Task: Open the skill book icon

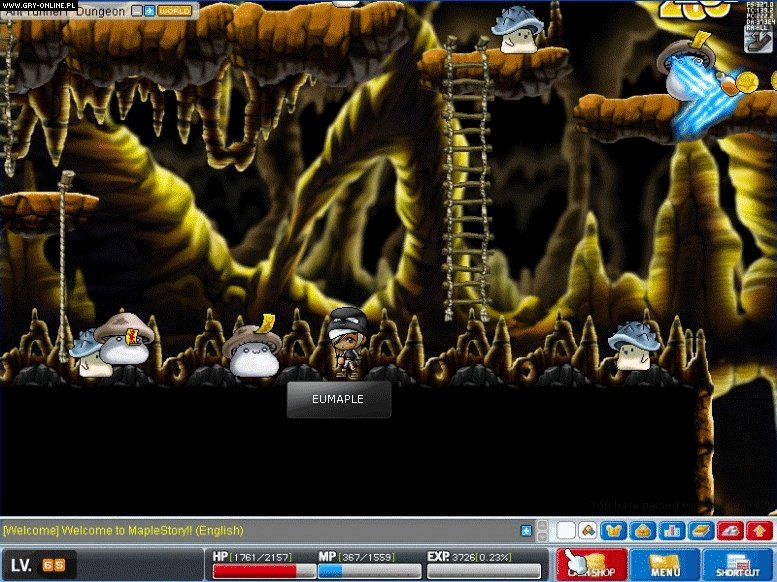Action: pos(699,530)
